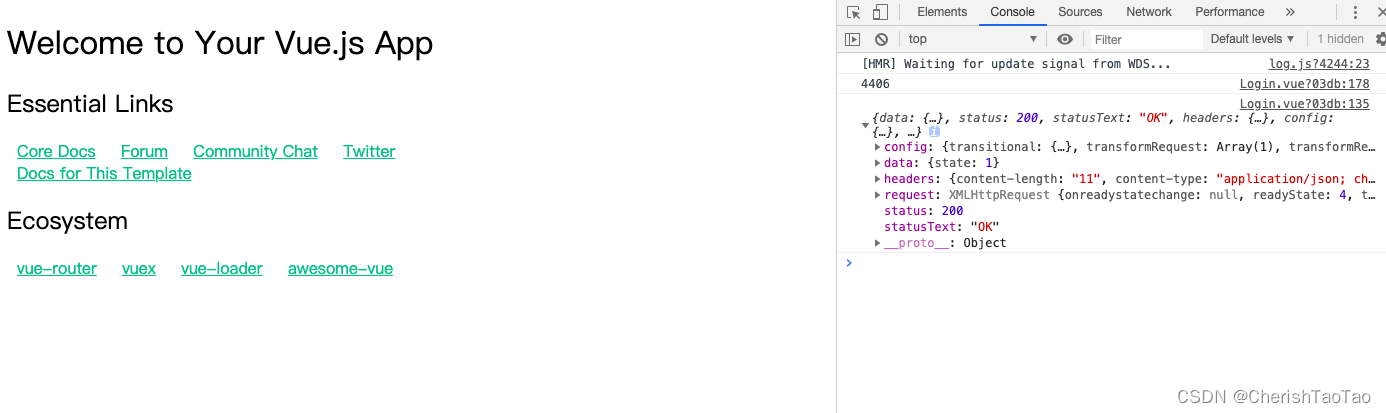This screenshot has width=1386, height=413.
Task: Open the Login.vue?03db:178 source link
Action: (x=1305, y=84)
